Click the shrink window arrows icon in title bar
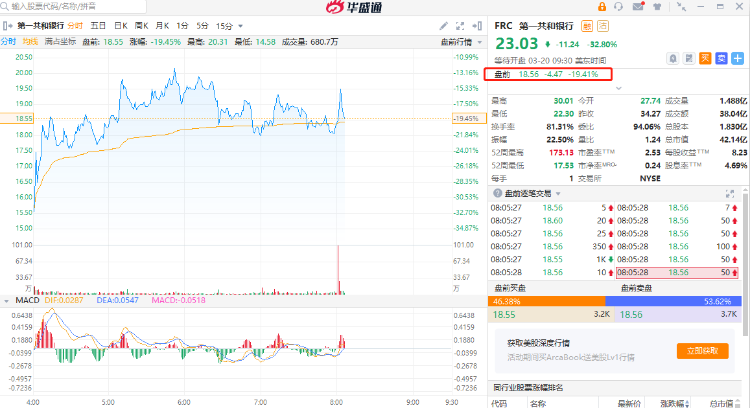 pos(681,7)
